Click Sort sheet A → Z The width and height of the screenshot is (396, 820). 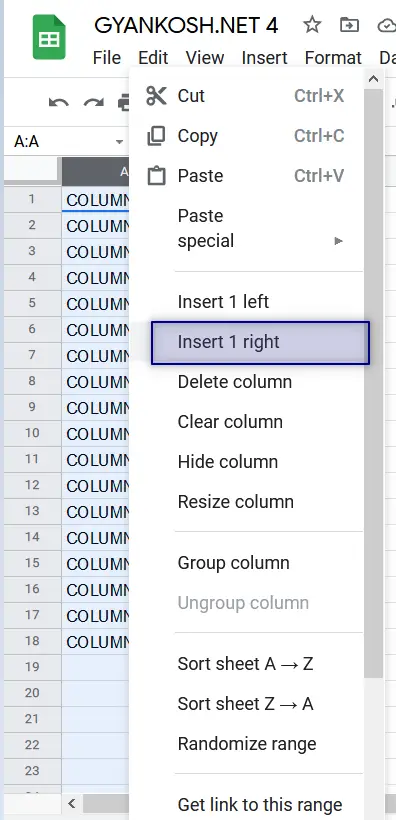click(246, 664)
